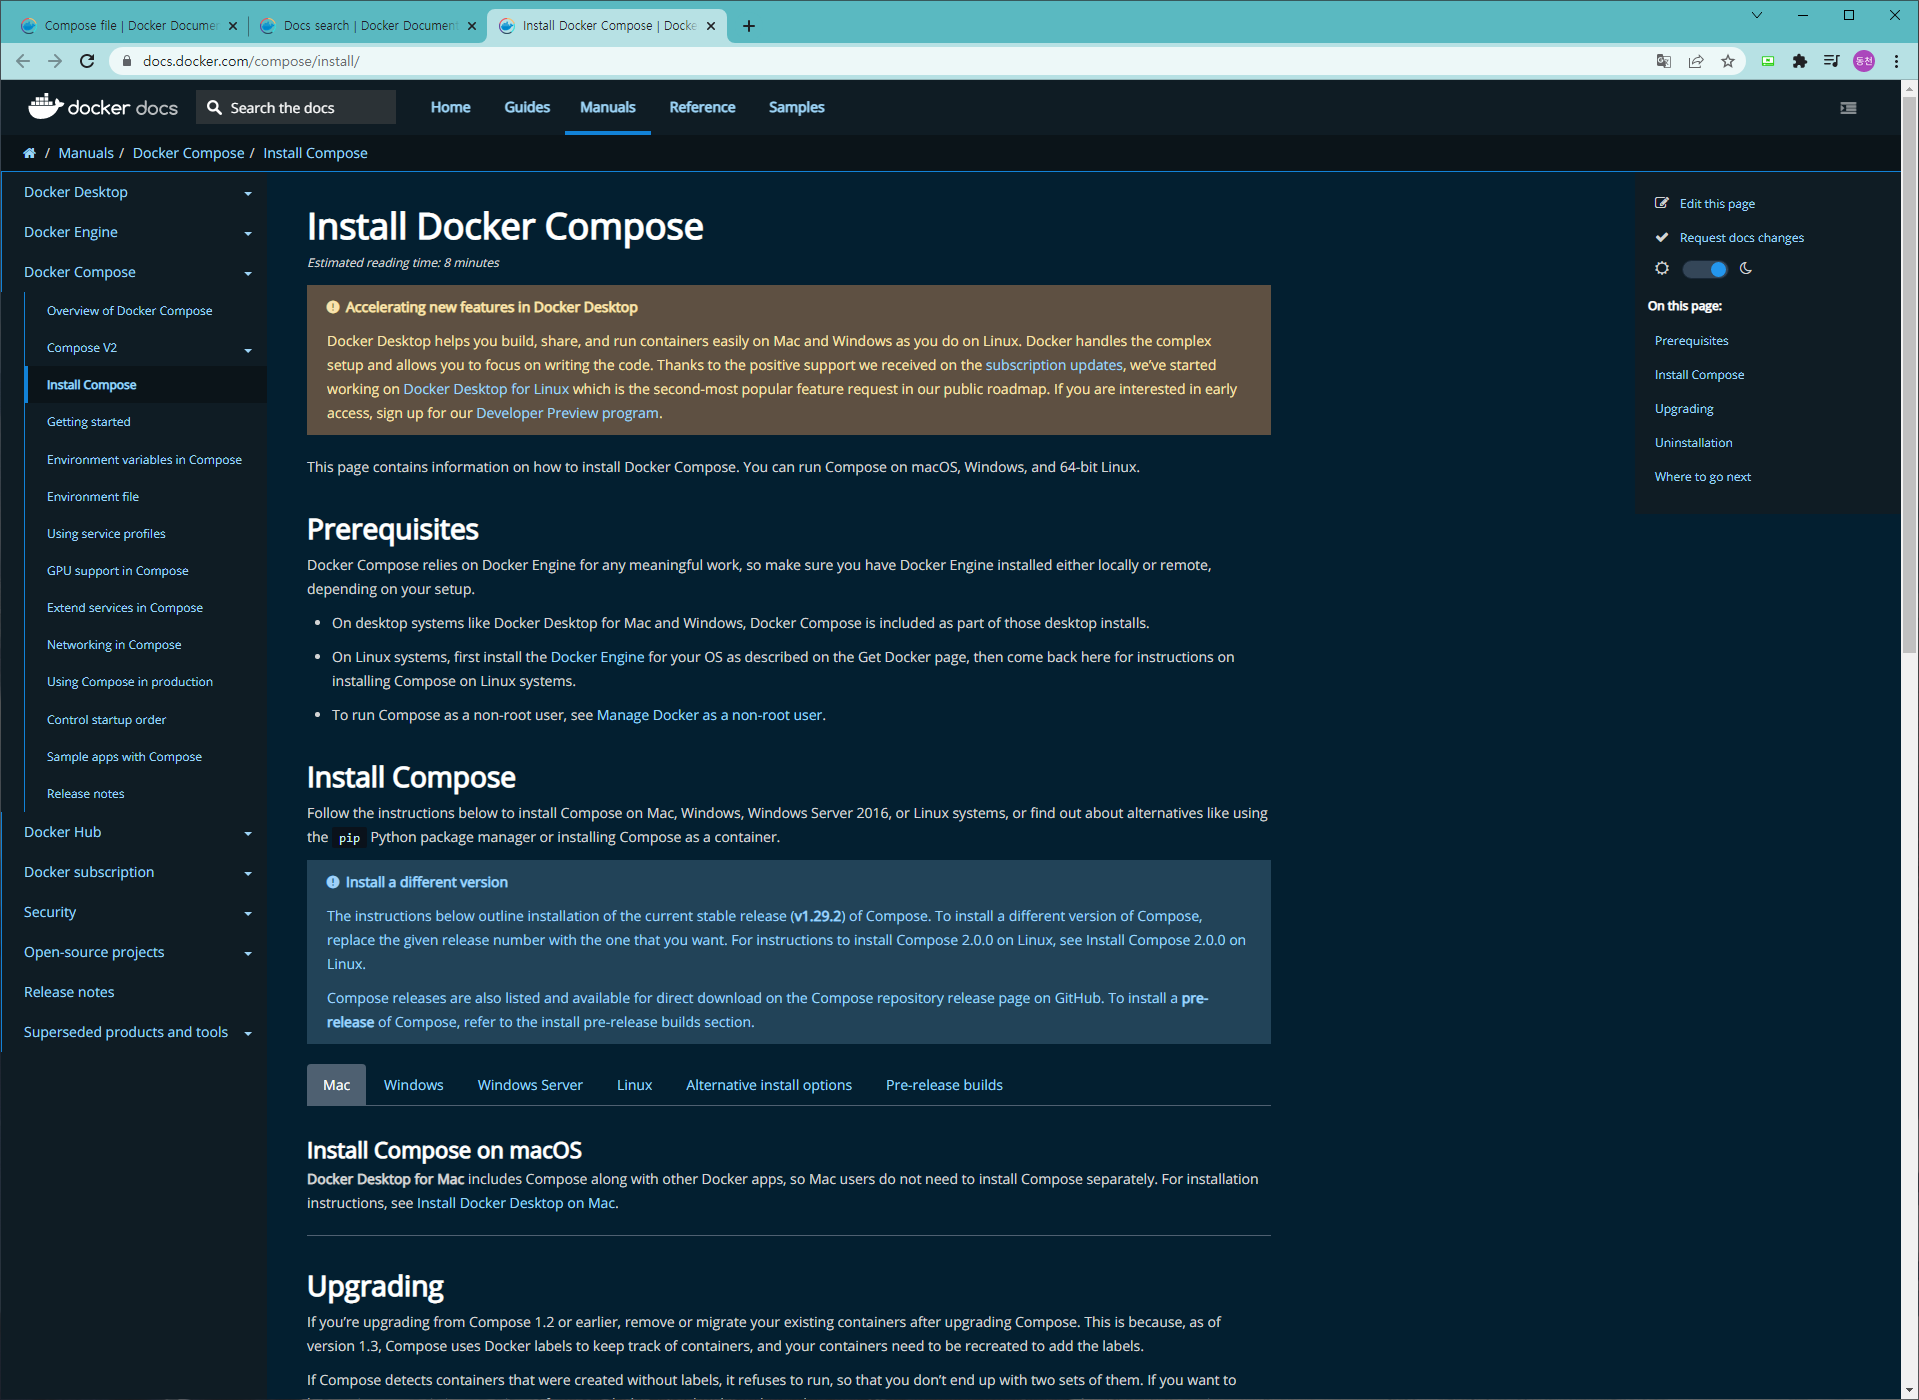The width and height of the screenshot is (1919, 1400).
Task: Reload the page with refresh icon
Action: click(x=87, y=61)
